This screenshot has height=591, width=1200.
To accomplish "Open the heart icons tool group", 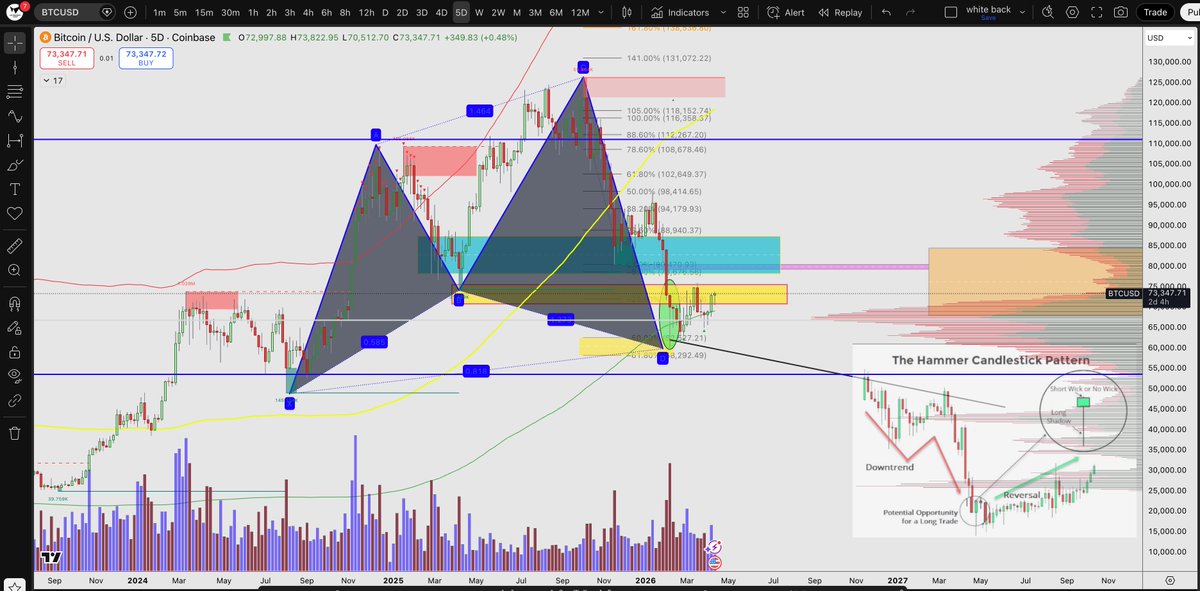I will pos(15,213).
